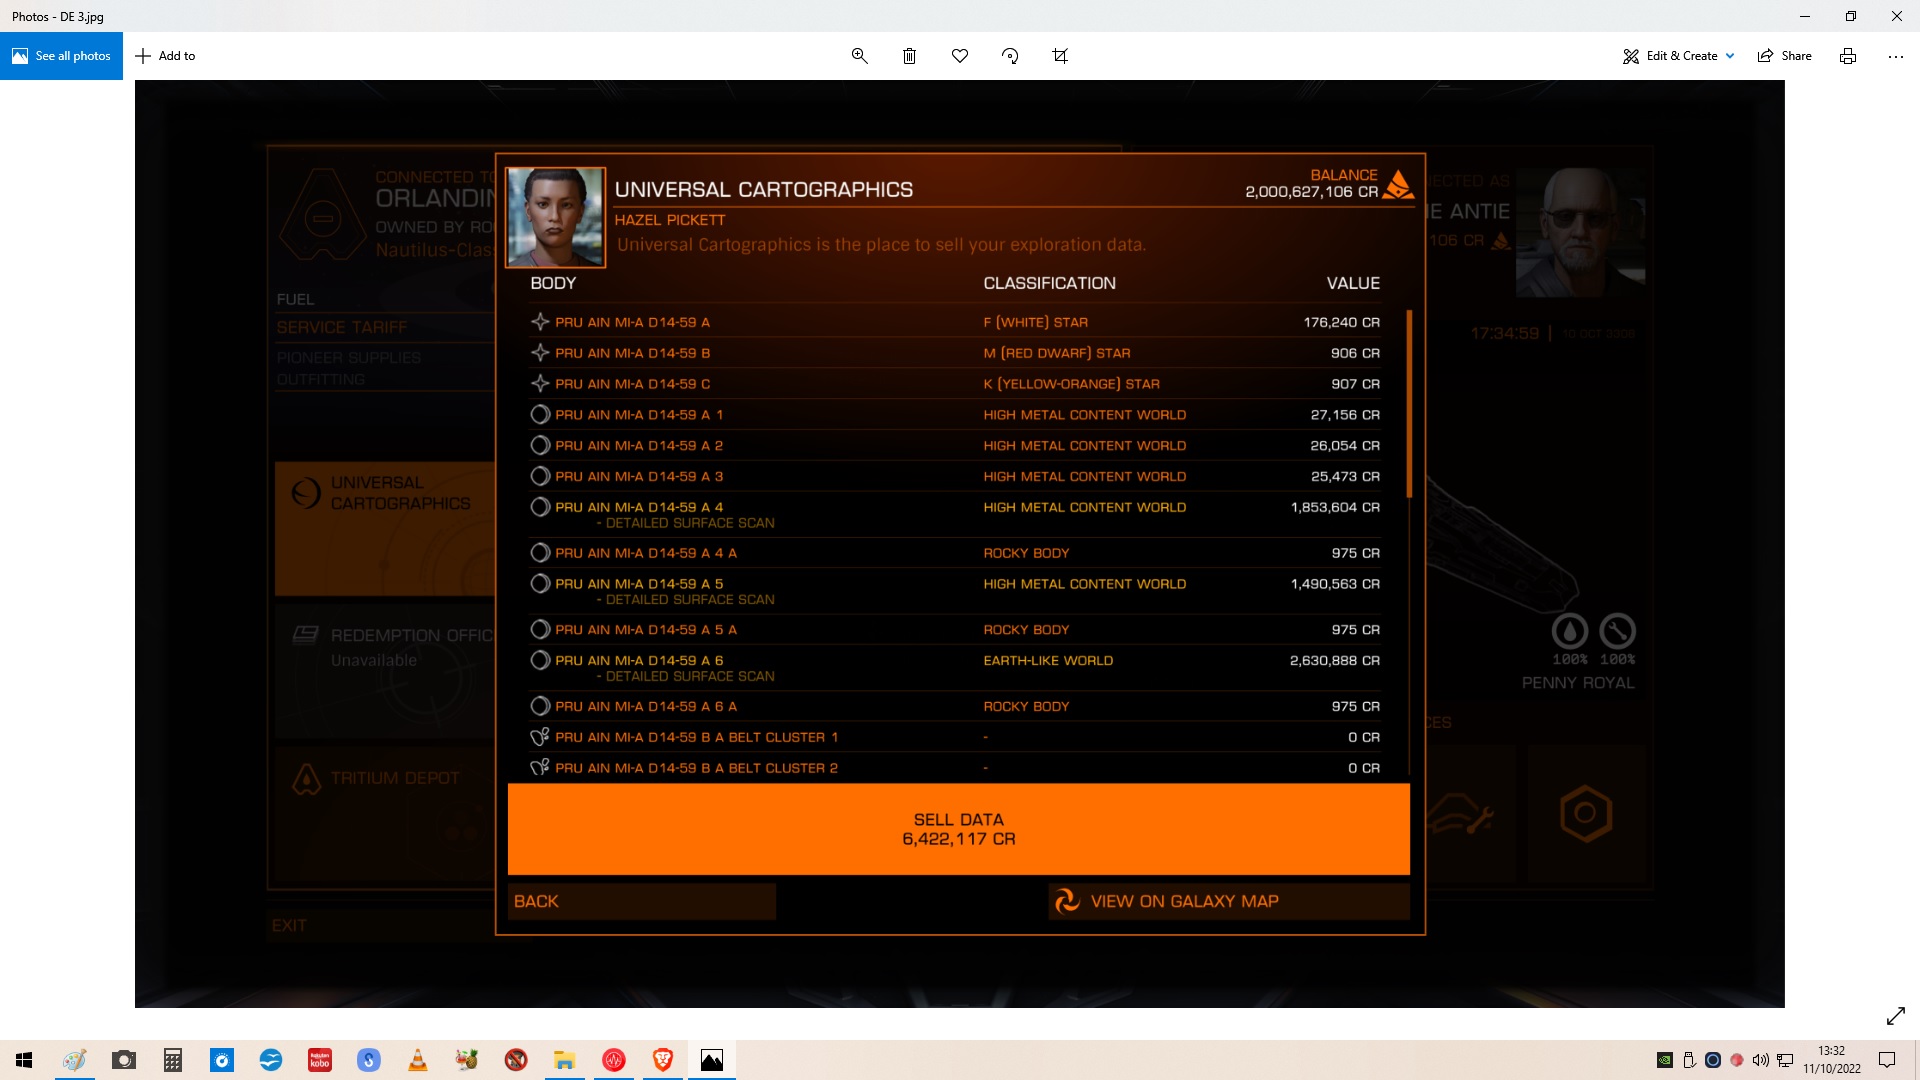
Task: Select row PRU AIN MI-A D14-59 A 4 A
Action: (955, 553)
